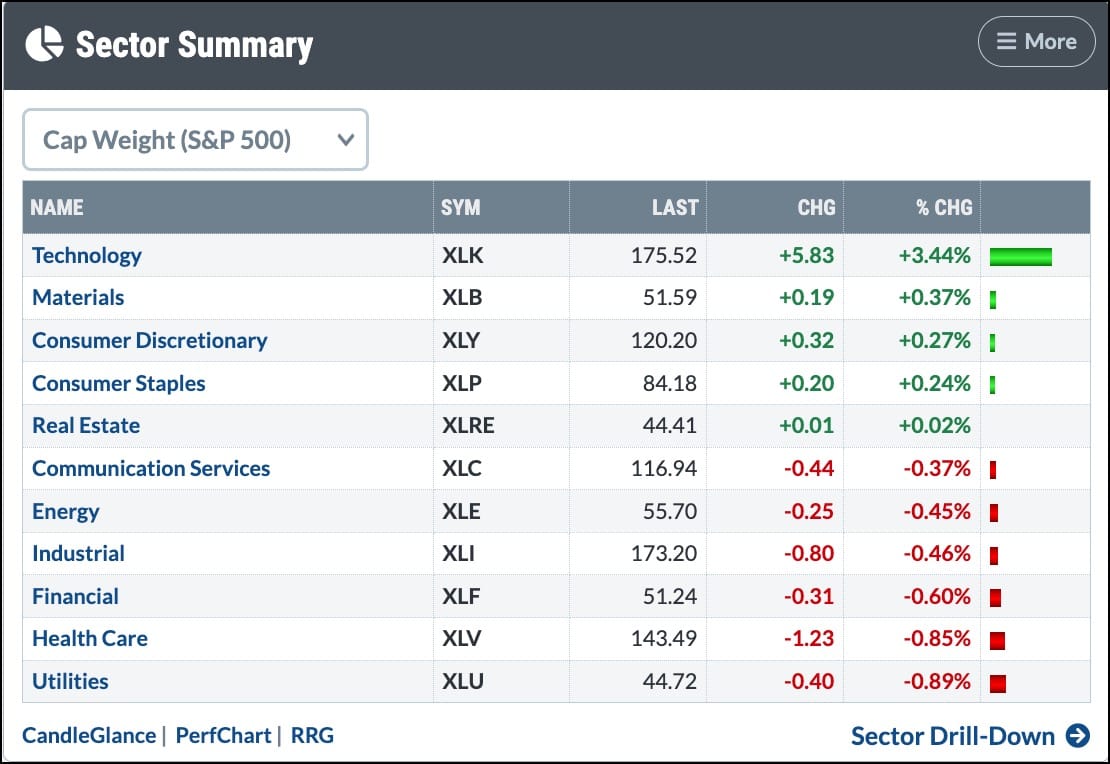Click Financial's red change bar
This screenshot has width=1110, height=764.
995,598
